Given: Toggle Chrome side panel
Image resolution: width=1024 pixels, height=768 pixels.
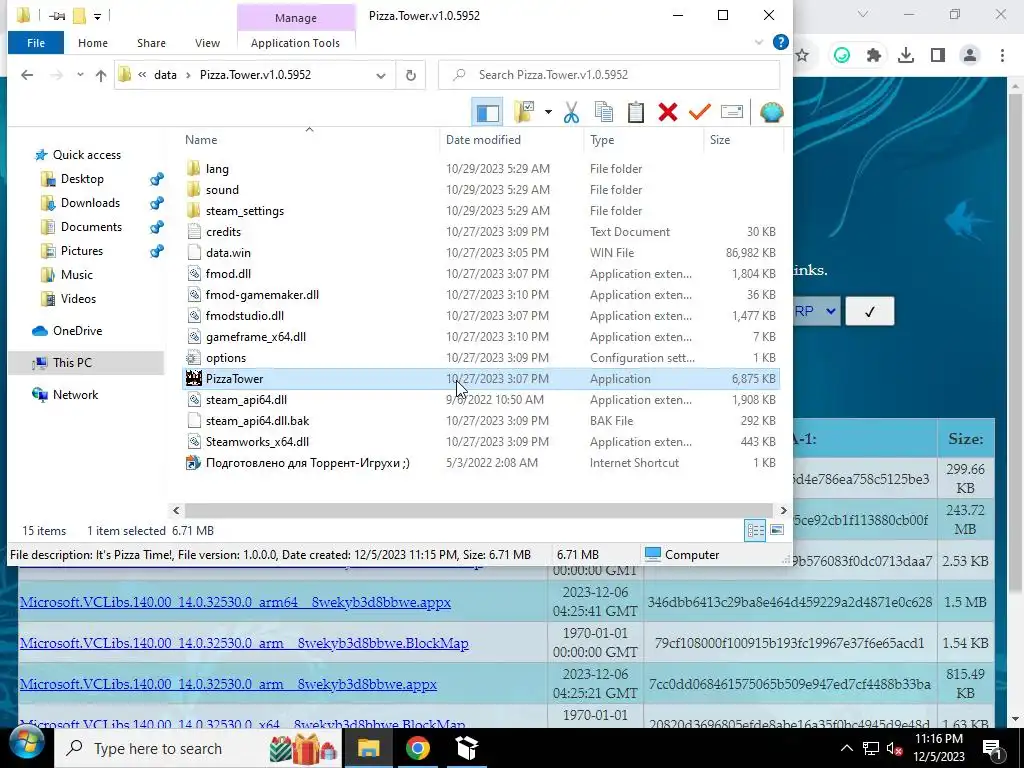Looking at the screenshot, I should coord(938,56).
